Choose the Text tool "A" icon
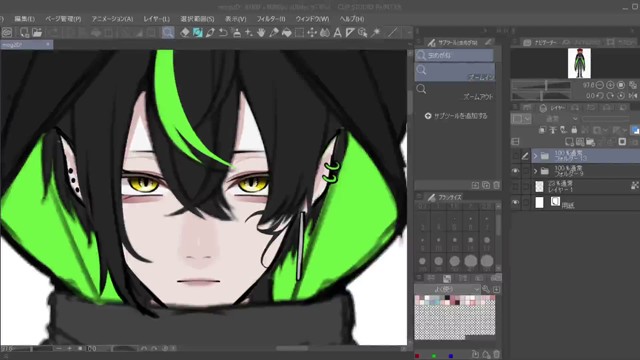The height and width of the screenshot is (360, 640). coord(338,33)
